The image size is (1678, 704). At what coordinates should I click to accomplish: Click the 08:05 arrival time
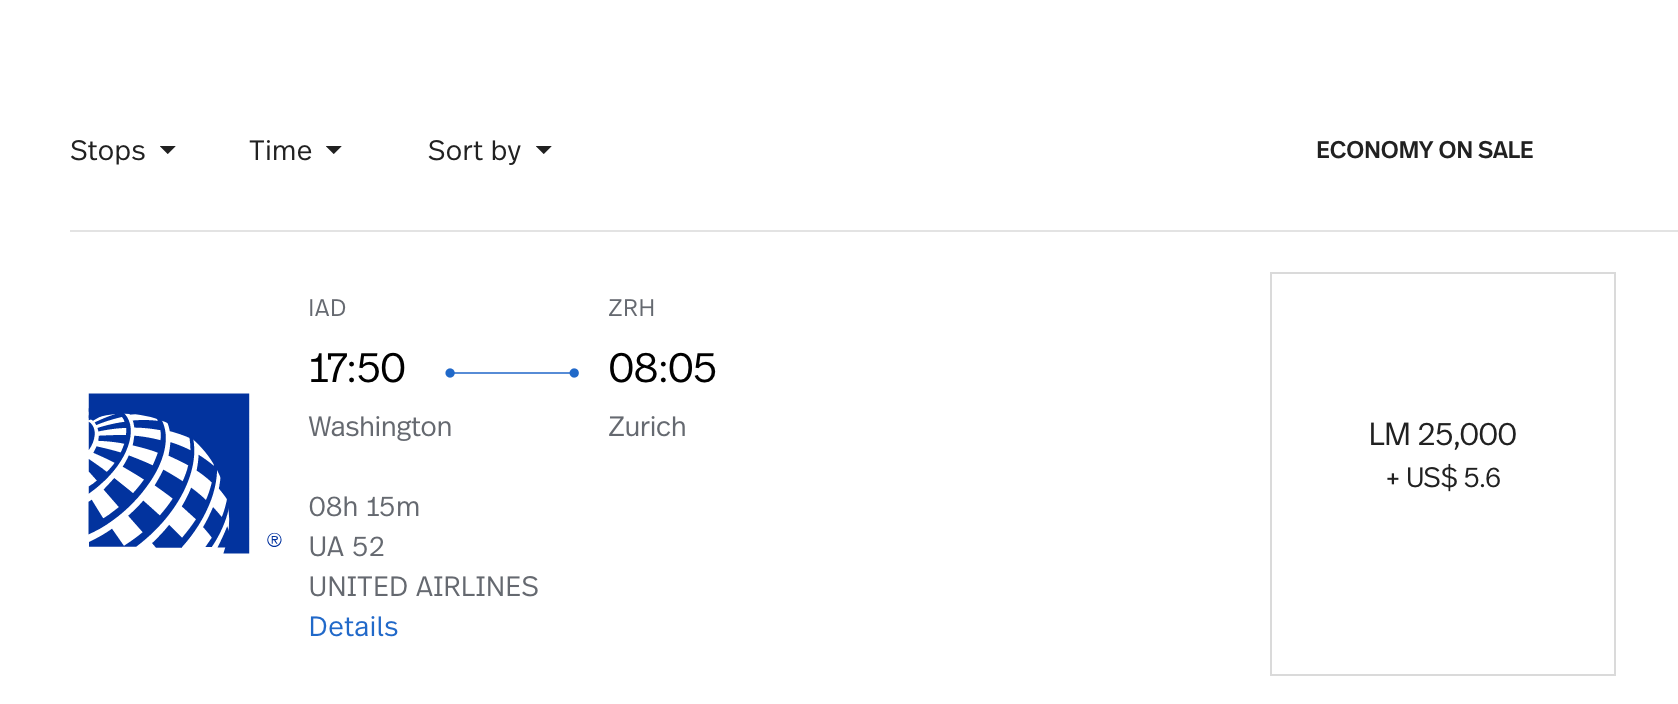click(x=662, y=368)
